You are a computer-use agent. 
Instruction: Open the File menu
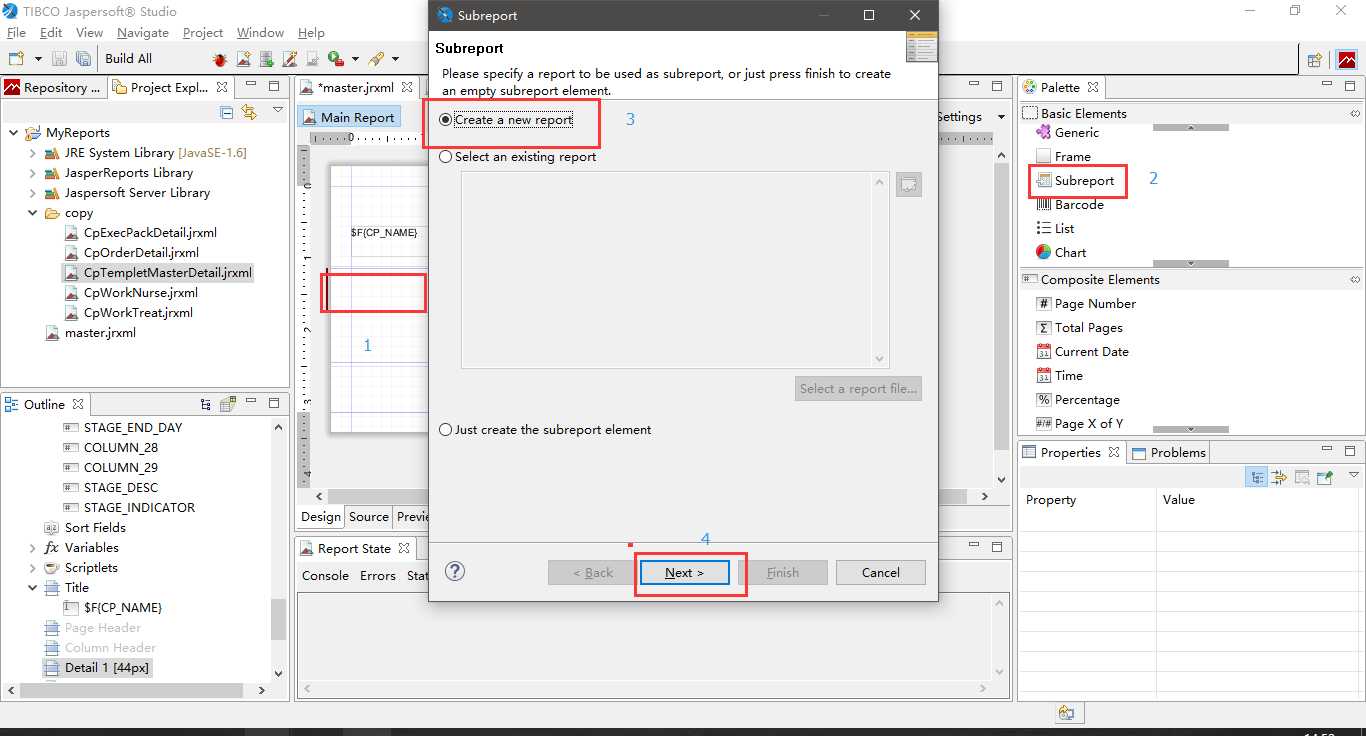tap(16, 33)
